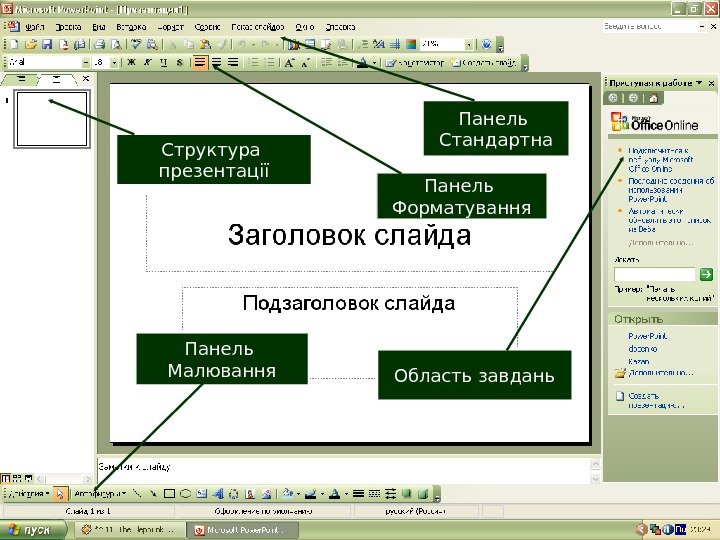Open the Создать презентацию link in task pane
This screenshot has width=720, height=540.
[656, 400]
